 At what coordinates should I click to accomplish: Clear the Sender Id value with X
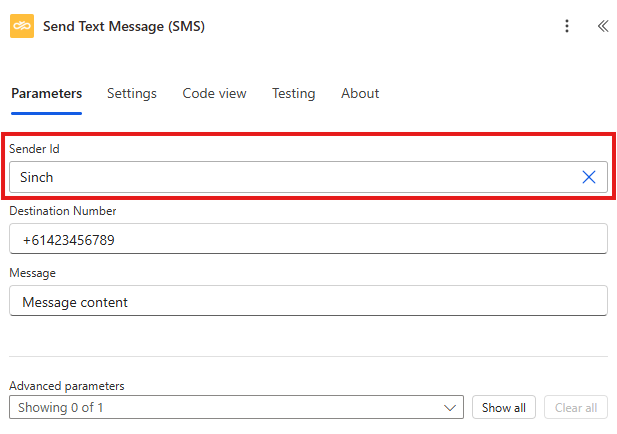pyautogui.click(x=589, y=177)
